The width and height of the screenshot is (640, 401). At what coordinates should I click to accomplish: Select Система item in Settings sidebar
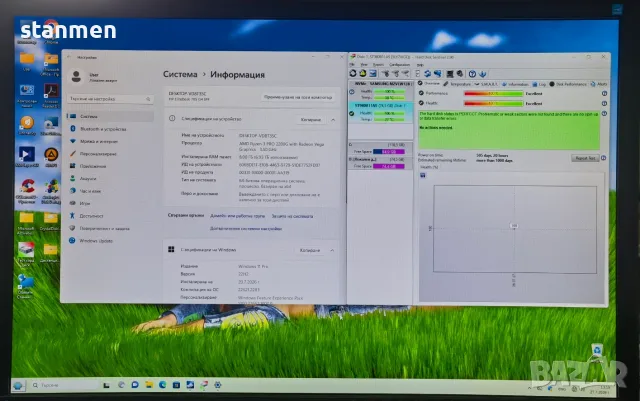110,116
